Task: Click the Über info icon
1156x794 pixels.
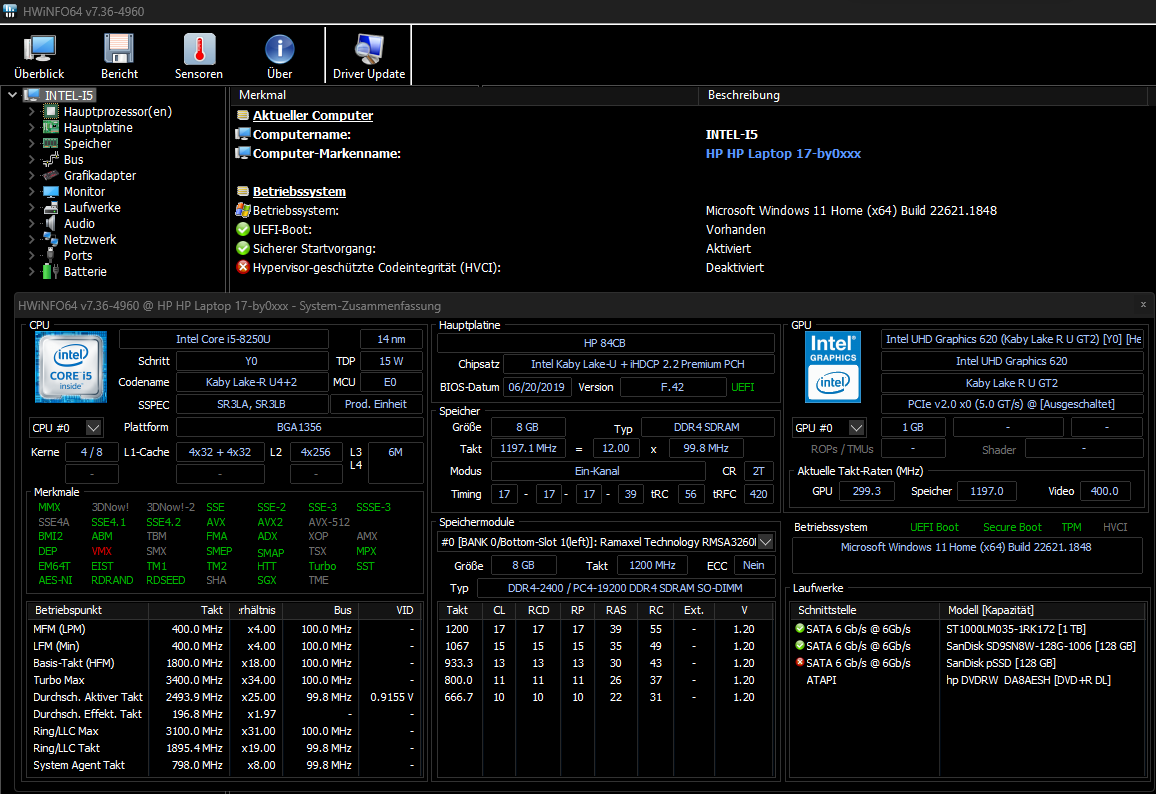Action: point(279,56)
